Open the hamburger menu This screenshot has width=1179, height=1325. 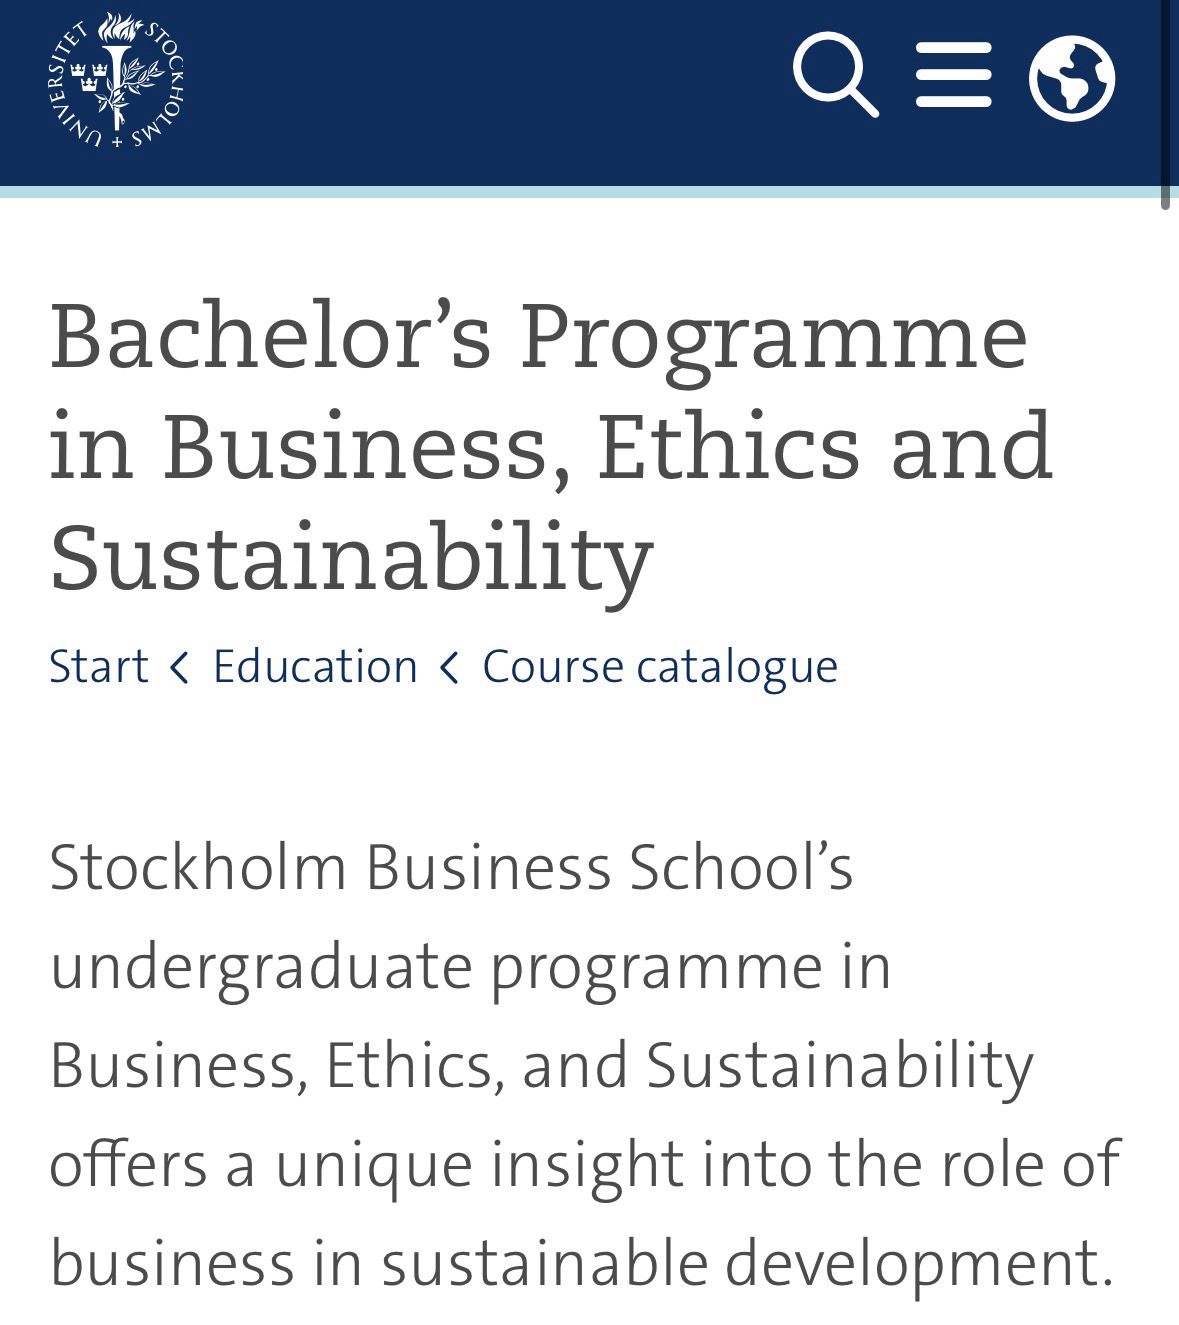point(953,75)
